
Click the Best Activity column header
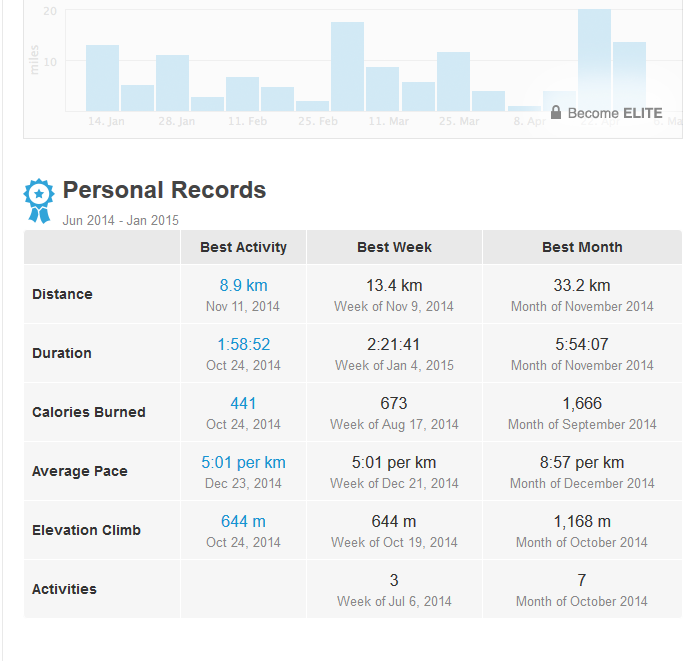click(243, 247)
